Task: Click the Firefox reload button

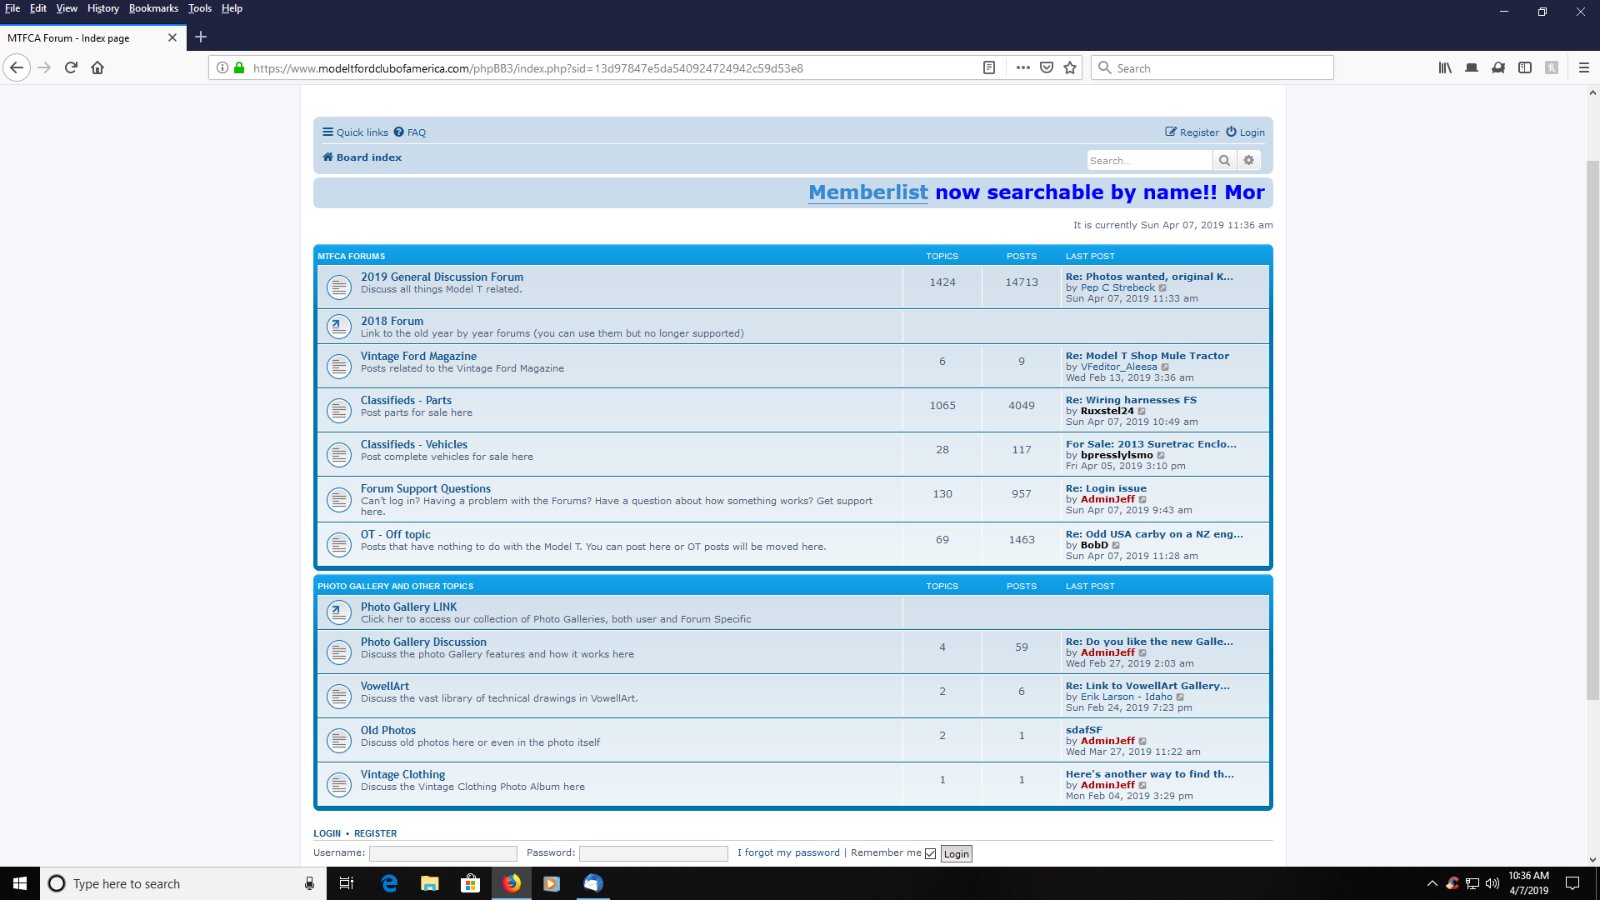Action: [x=71, y=68]
